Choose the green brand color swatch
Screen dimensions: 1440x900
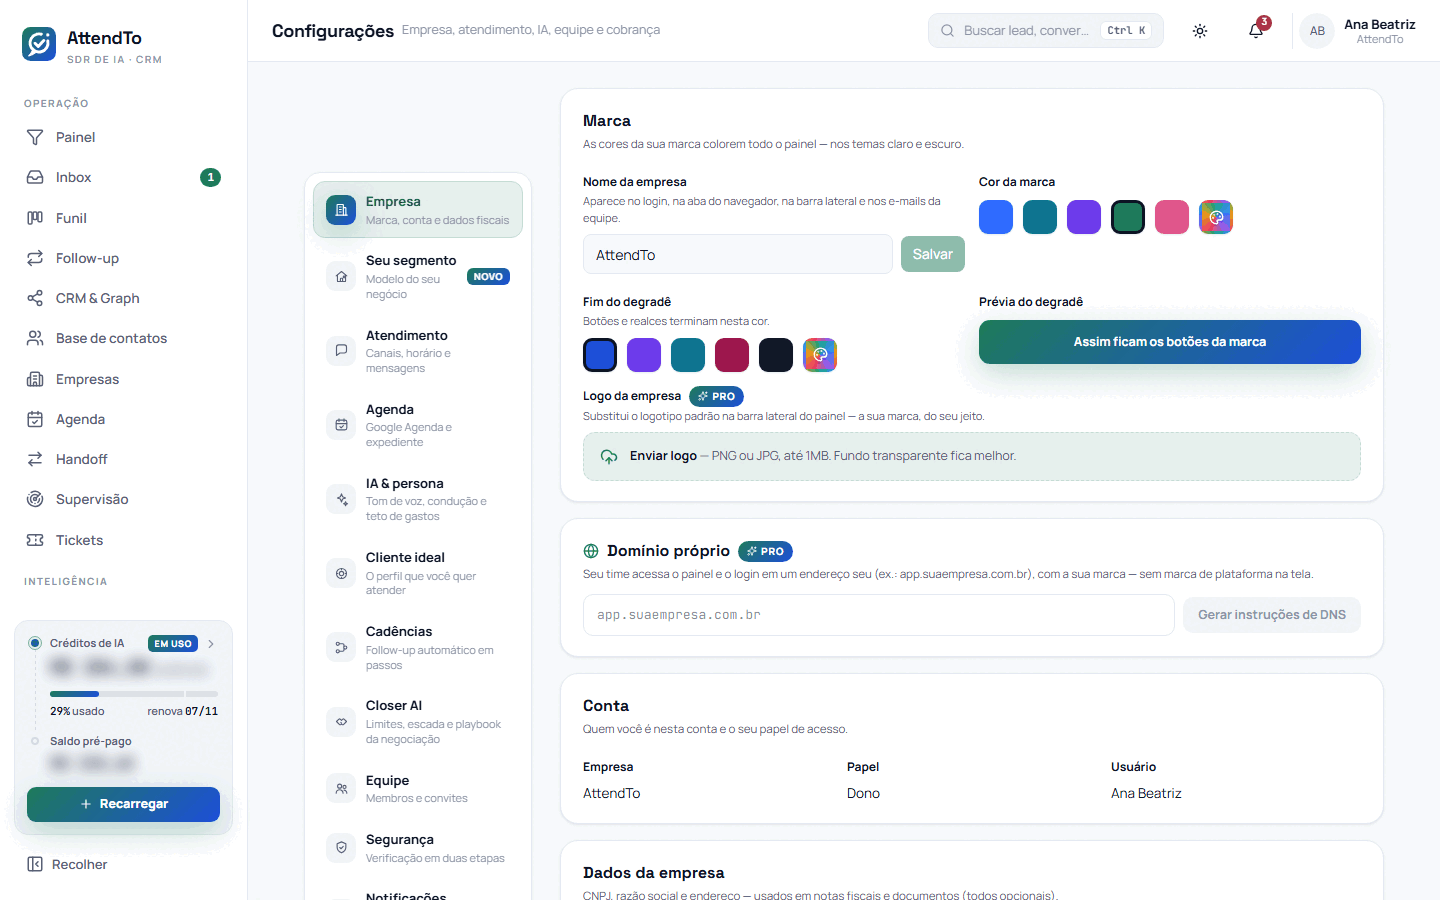click(x=1128, y=217)
